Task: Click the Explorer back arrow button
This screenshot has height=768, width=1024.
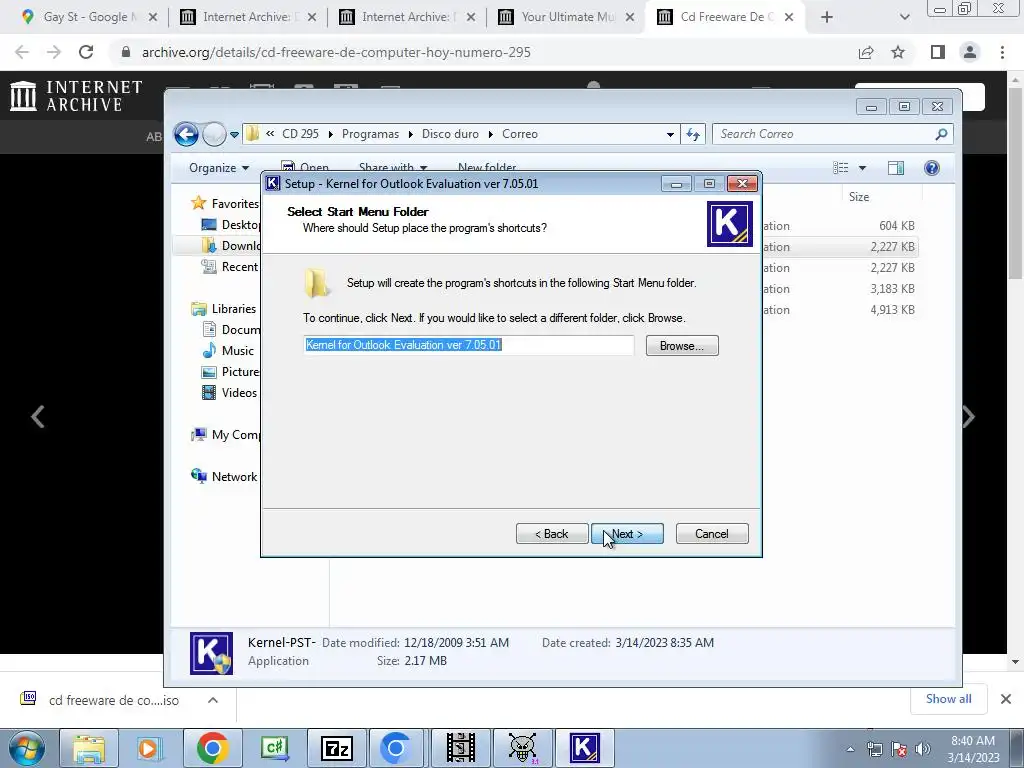Action: point(186,135)
